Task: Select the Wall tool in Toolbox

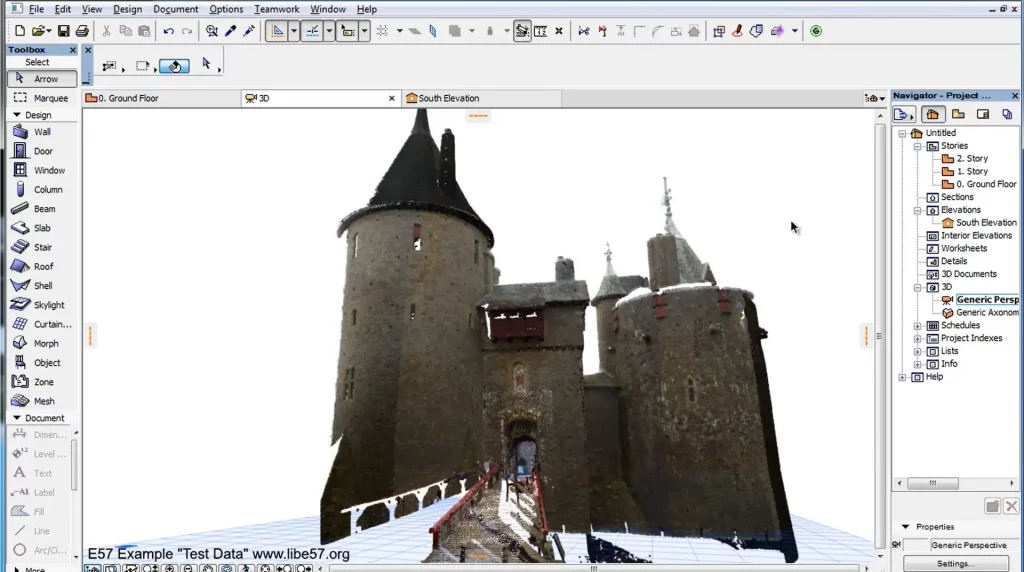Action: [x=42, y=132]
